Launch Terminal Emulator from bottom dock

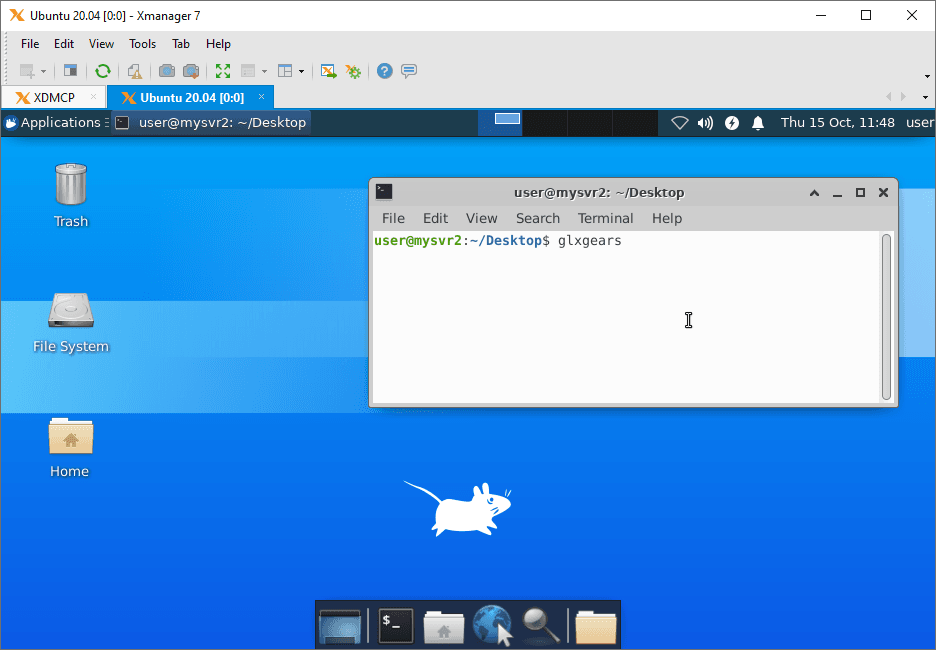tap(396, 626)
